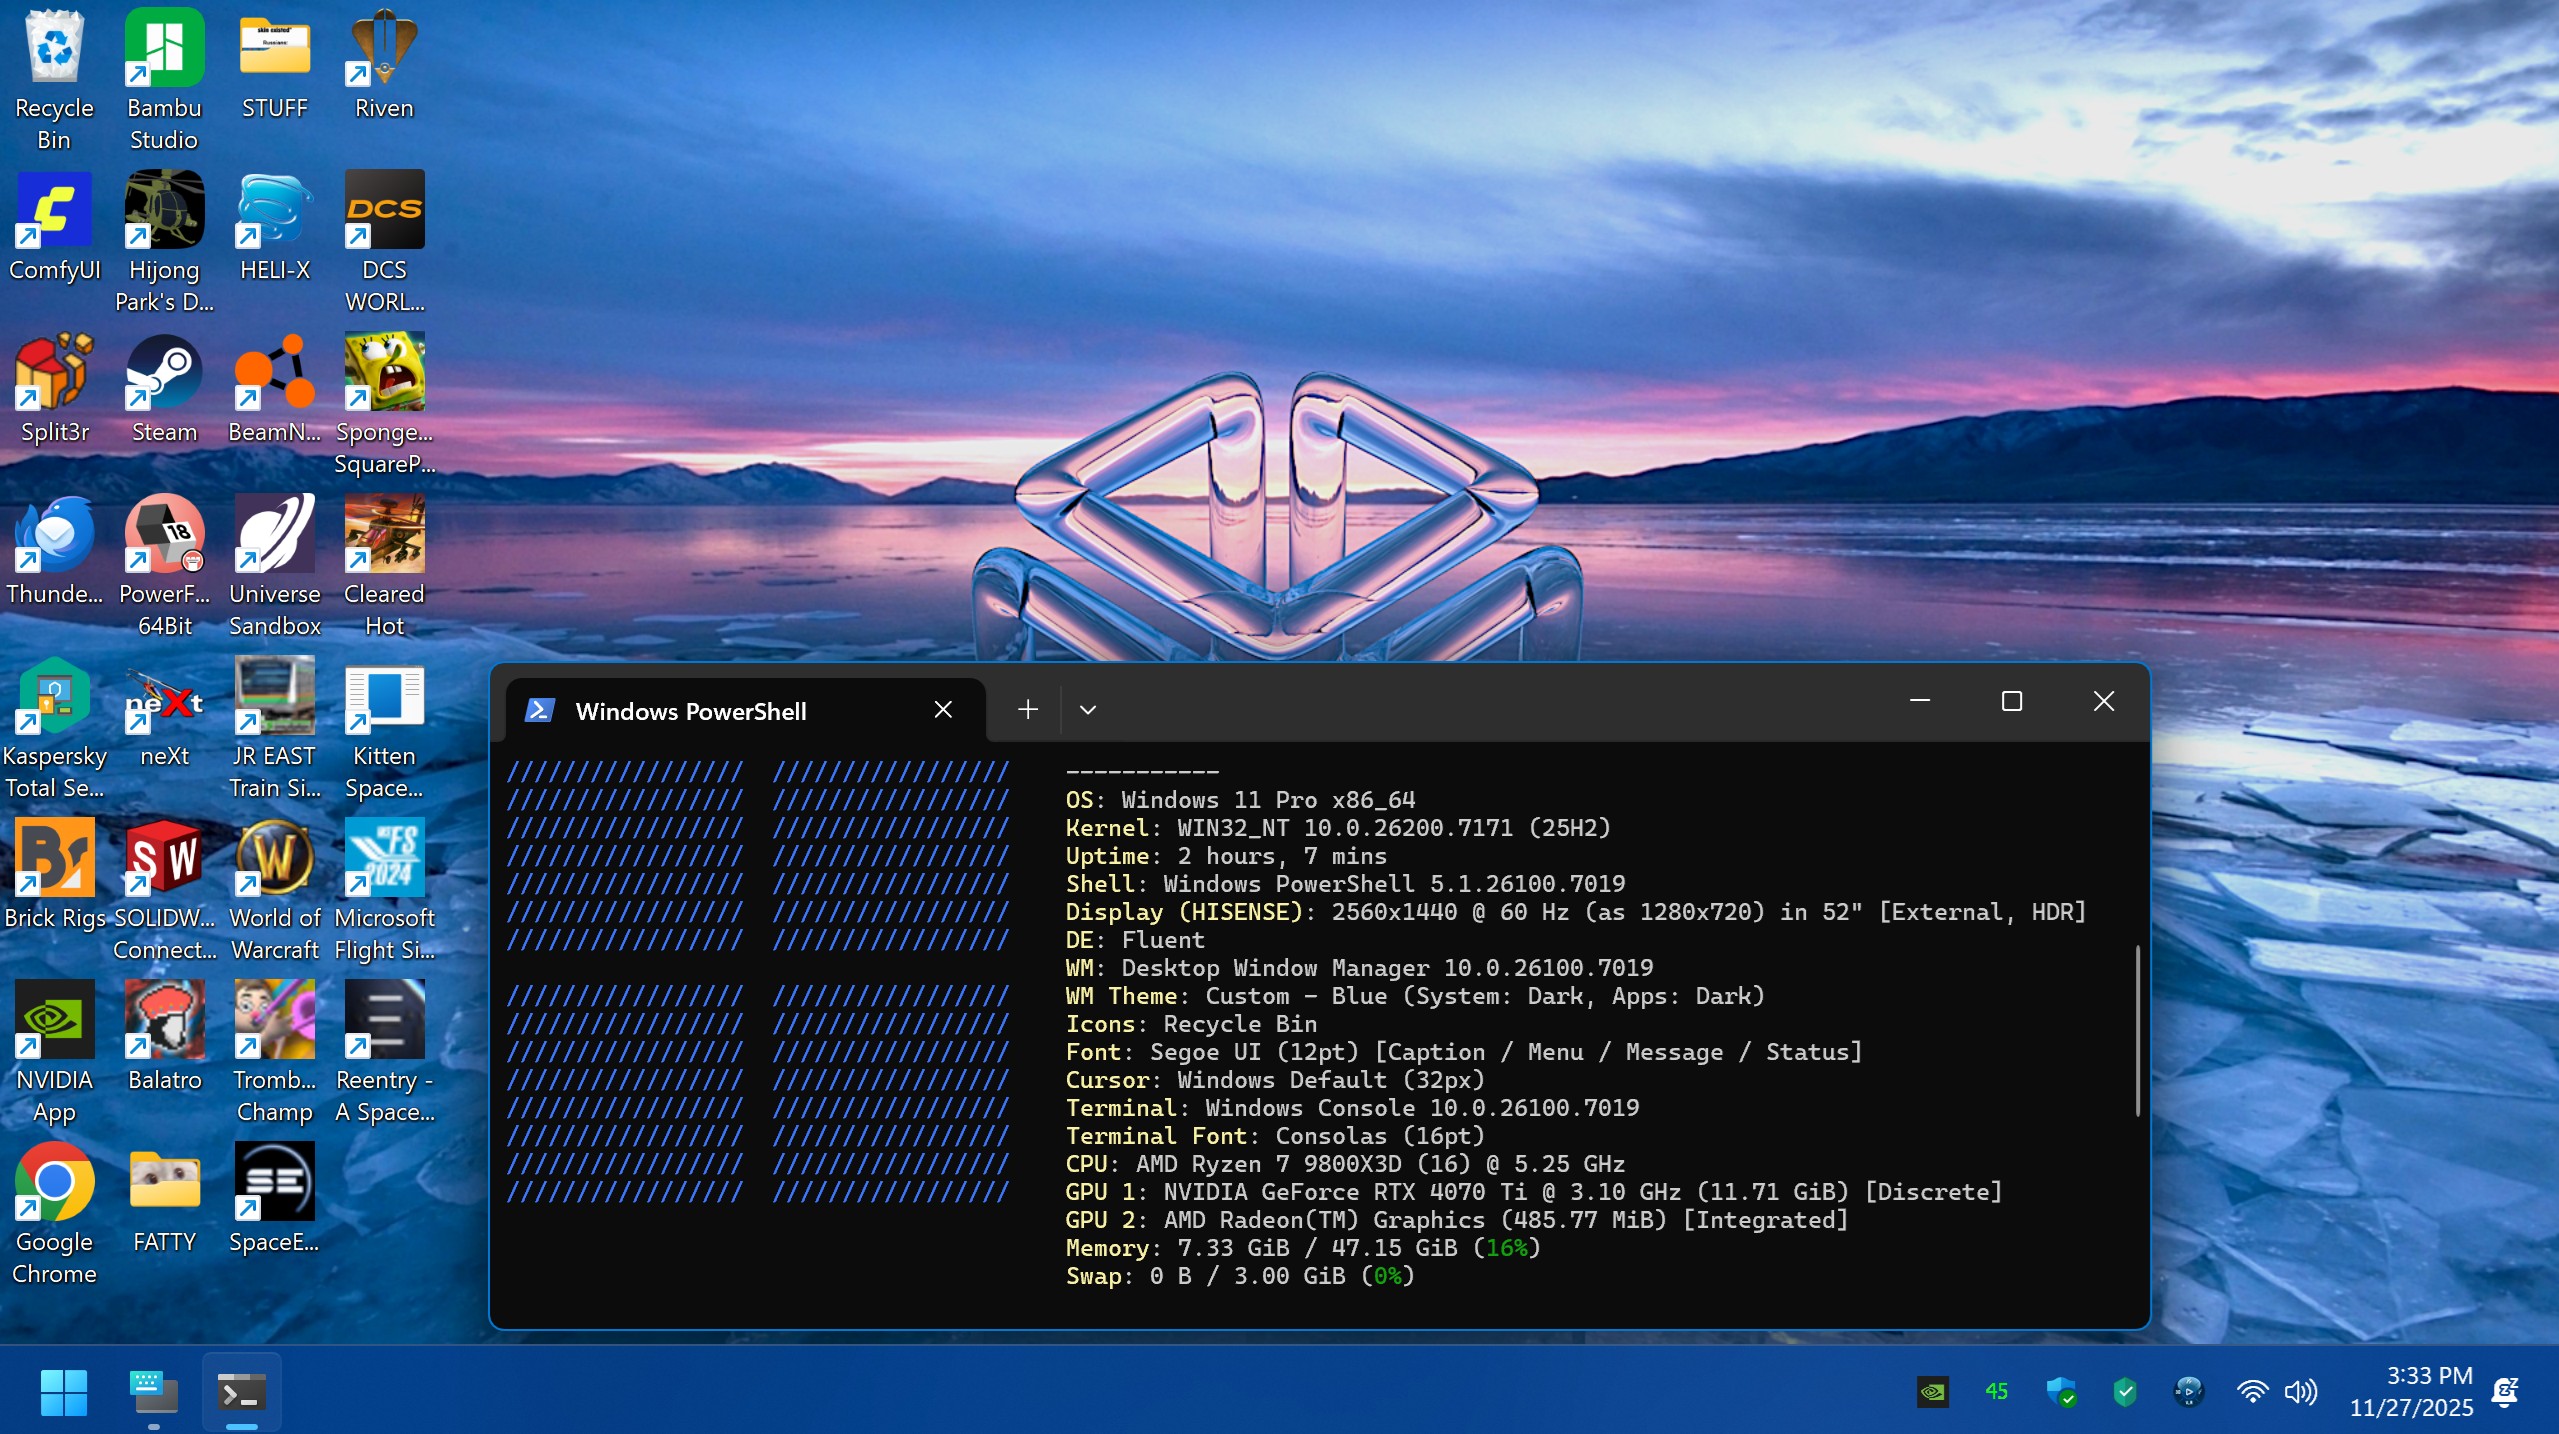Screen dimensions: 2559x1434
Task: Select the ComfyUI desktop icon
Action: (x=54, y=210)
